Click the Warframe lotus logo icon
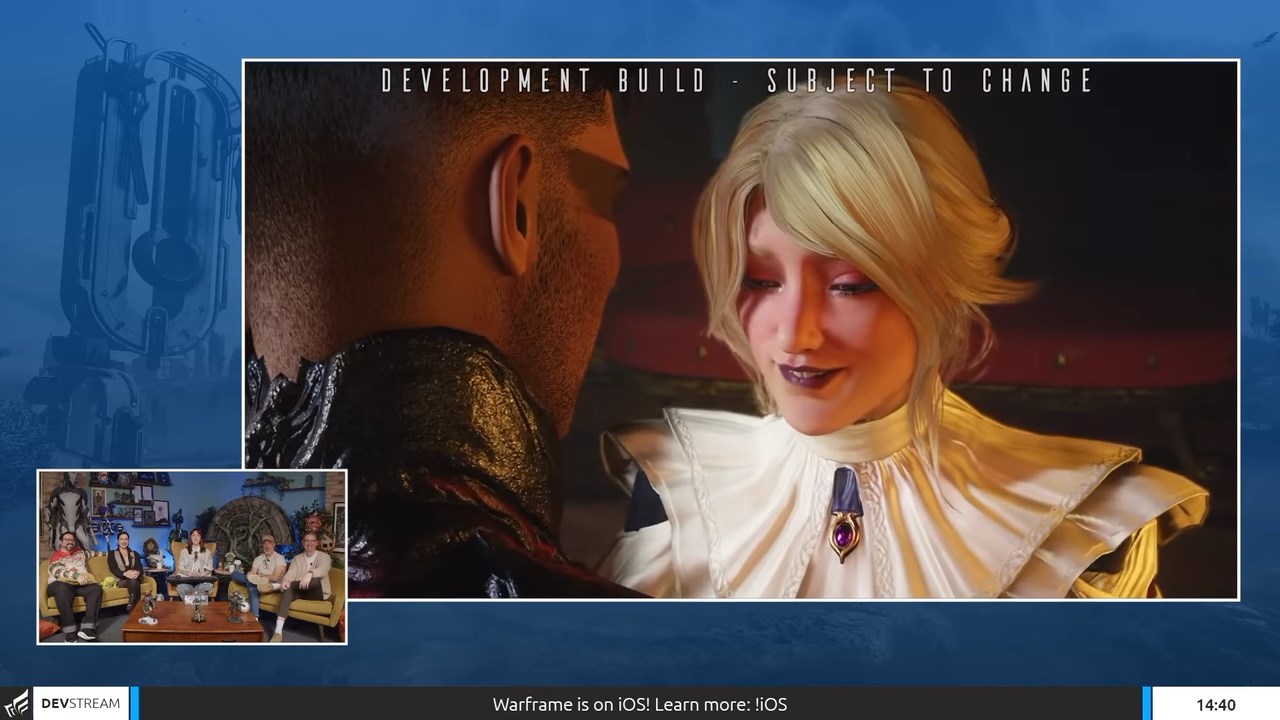Image resolution: width=1280 pixels, height=720 pixels. click(x=15, y=703)
